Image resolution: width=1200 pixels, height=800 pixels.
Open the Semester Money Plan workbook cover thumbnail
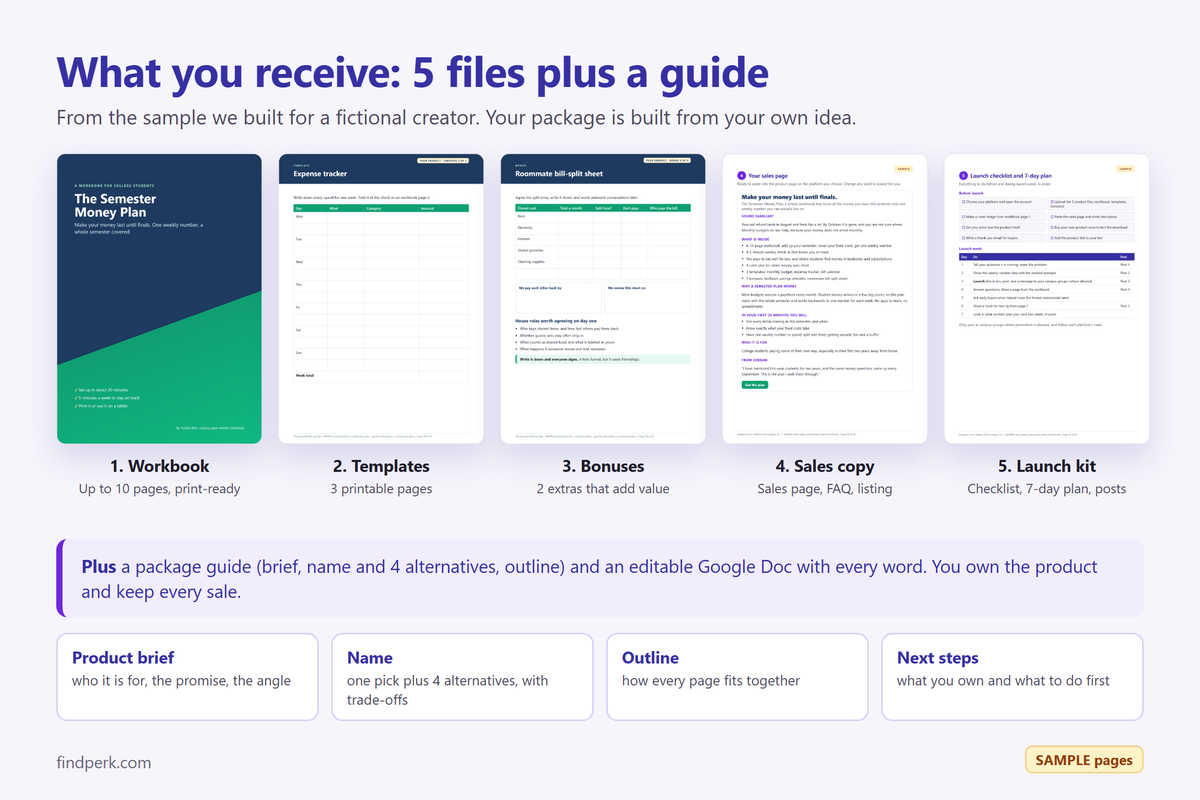click(x=159, y=298)
